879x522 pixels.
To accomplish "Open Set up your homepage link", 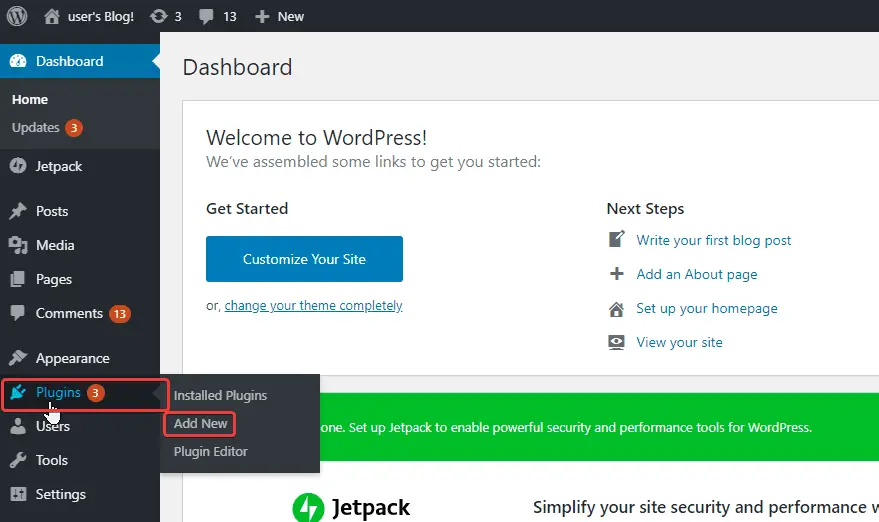I will tap(707, 308).
